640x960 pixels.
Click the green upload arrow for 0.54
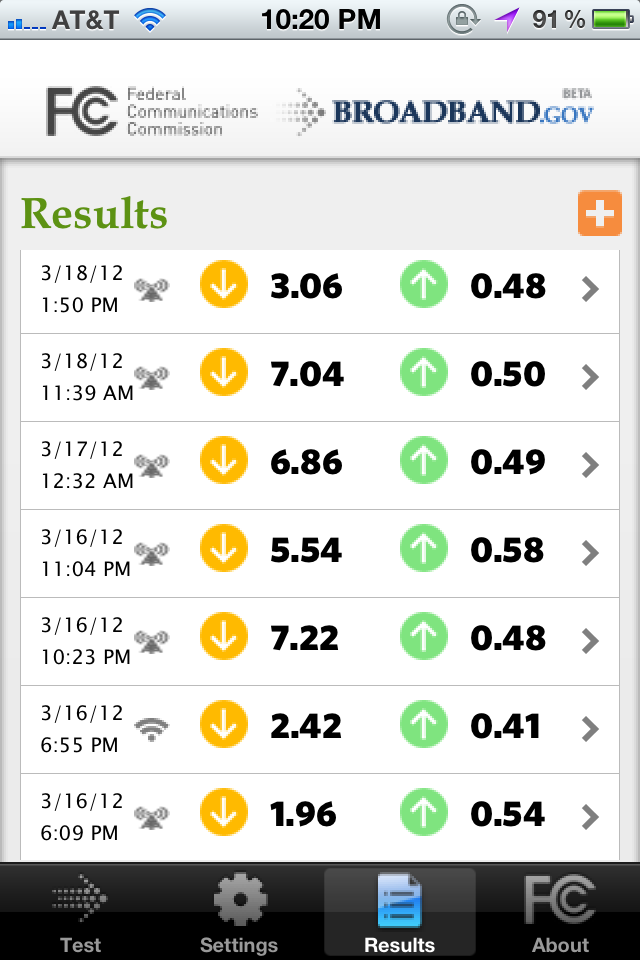coord(424,812)
